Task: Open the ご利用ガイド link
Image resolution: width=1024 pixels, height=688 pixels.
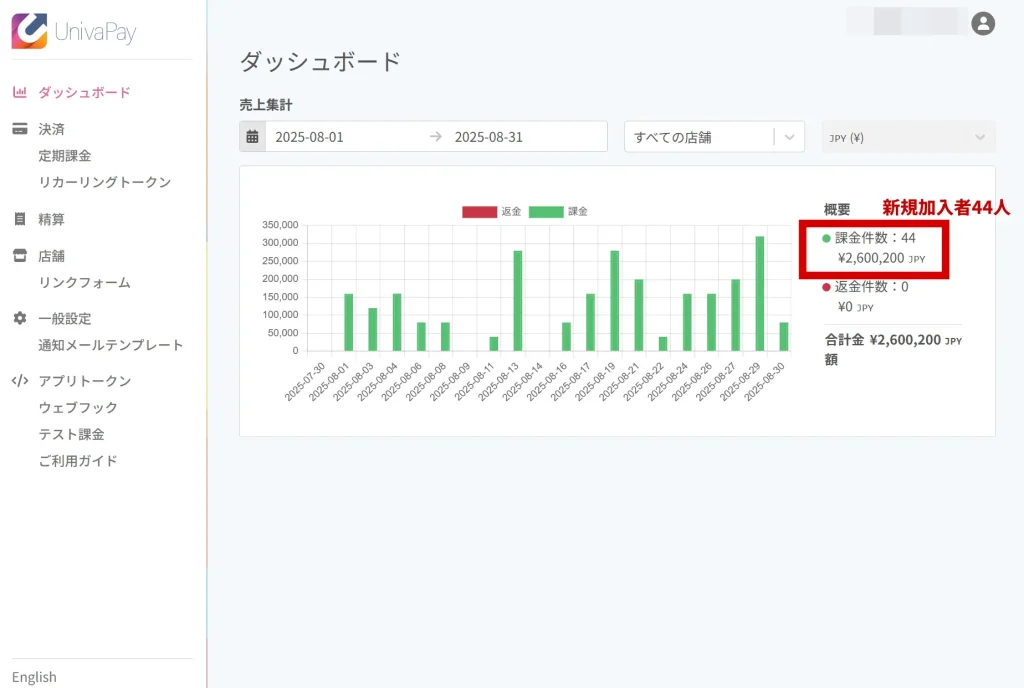Action: 78,461
